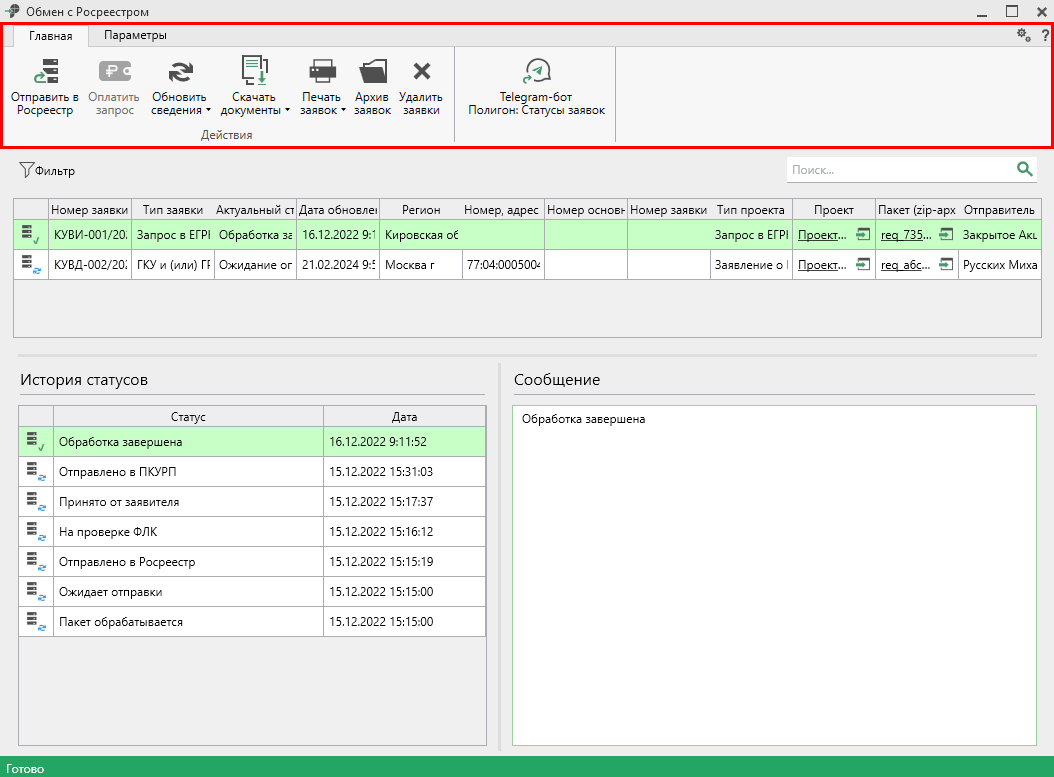Viewport: 1054px width, 777px height.
Task: Open the req_735 package link
Action: click(905, 235)
